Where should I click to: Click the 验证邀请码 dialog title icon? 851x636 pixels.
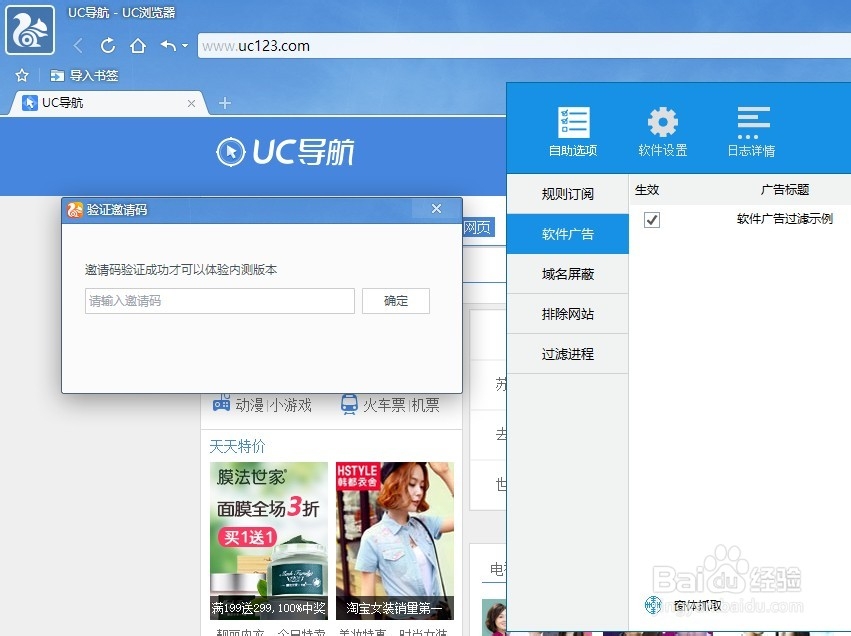pyautogui.click(x=75, y=210)
